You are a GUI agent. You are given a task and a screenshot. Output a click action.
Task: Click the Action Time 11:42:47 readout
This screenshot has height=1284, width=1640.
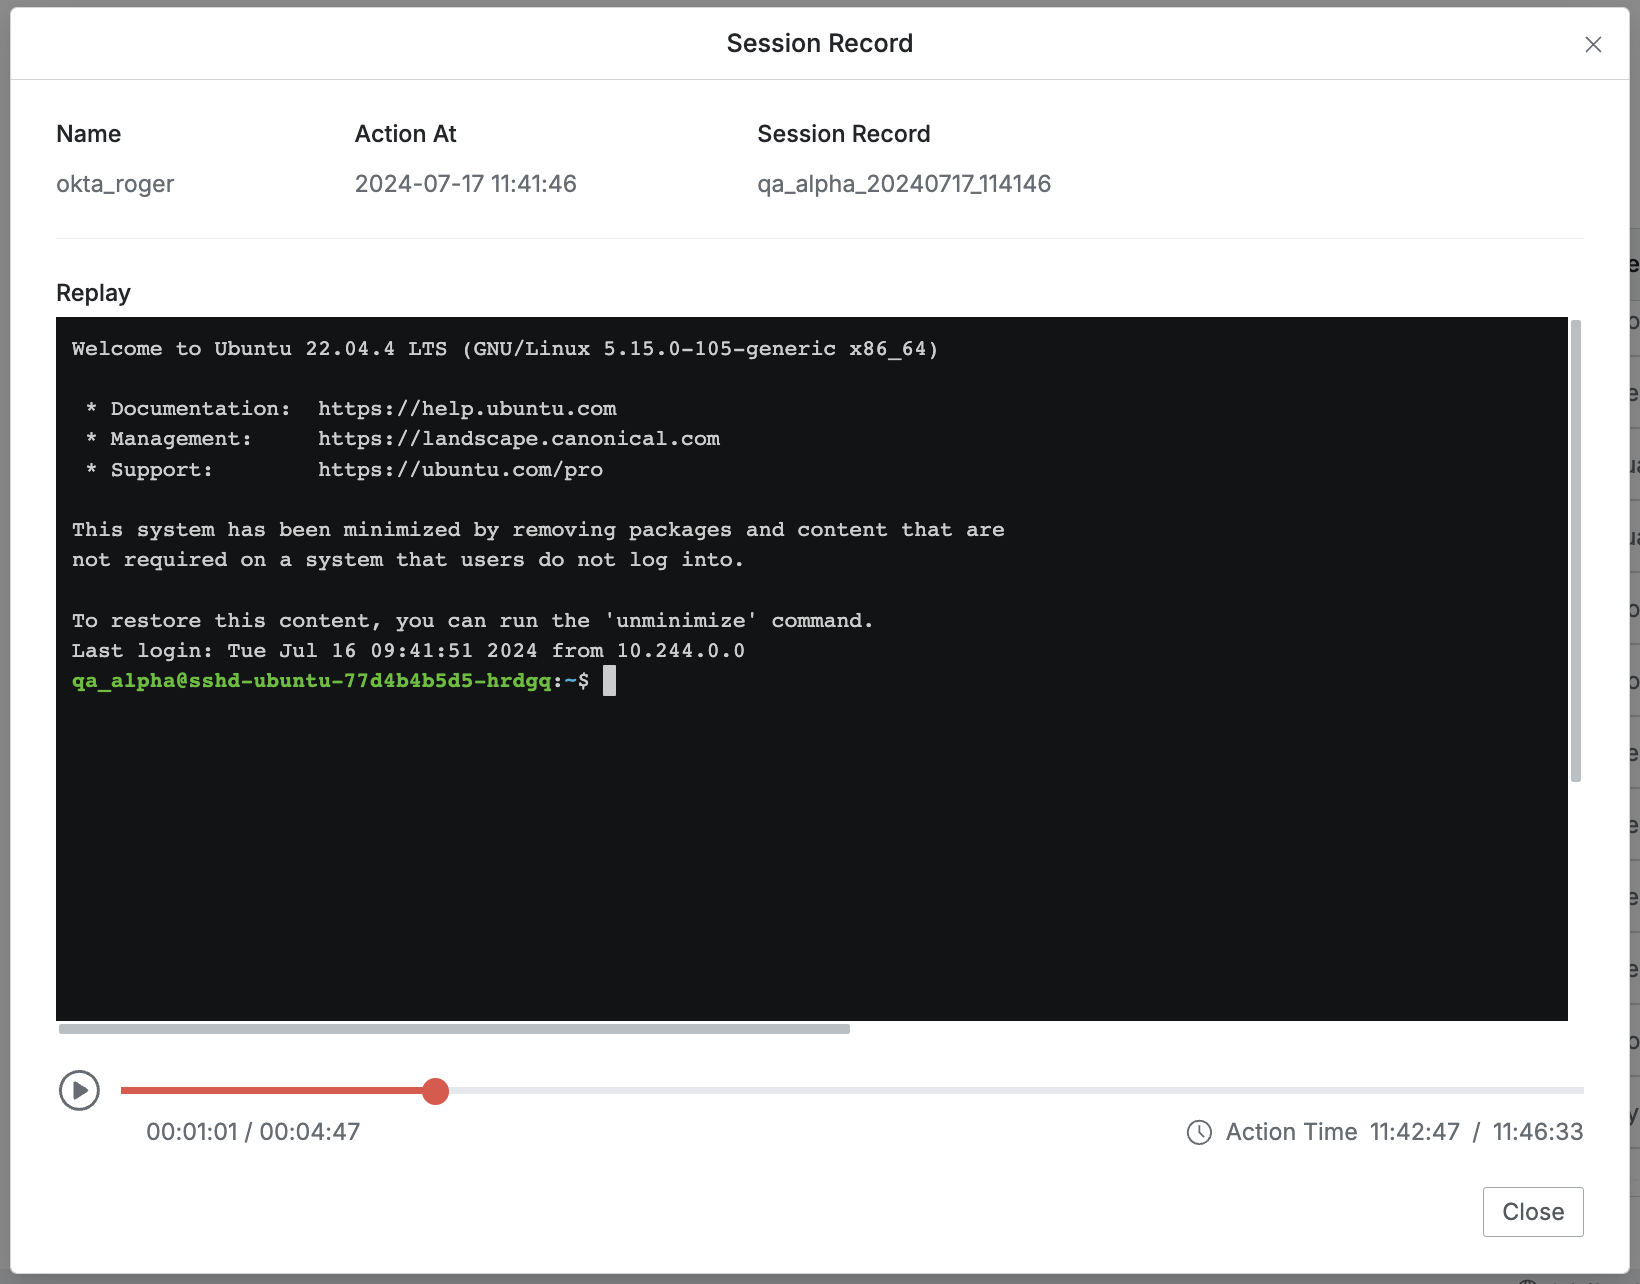[x=1342, y=1132]
